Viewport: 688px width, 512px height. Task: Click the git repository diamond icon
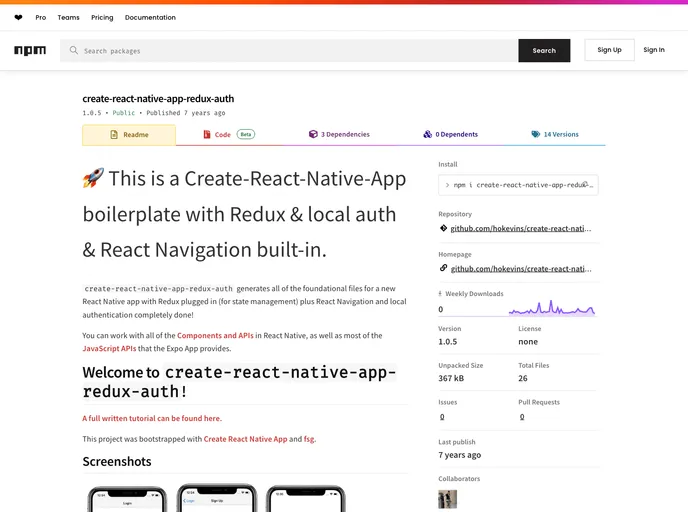pos(443,228)
